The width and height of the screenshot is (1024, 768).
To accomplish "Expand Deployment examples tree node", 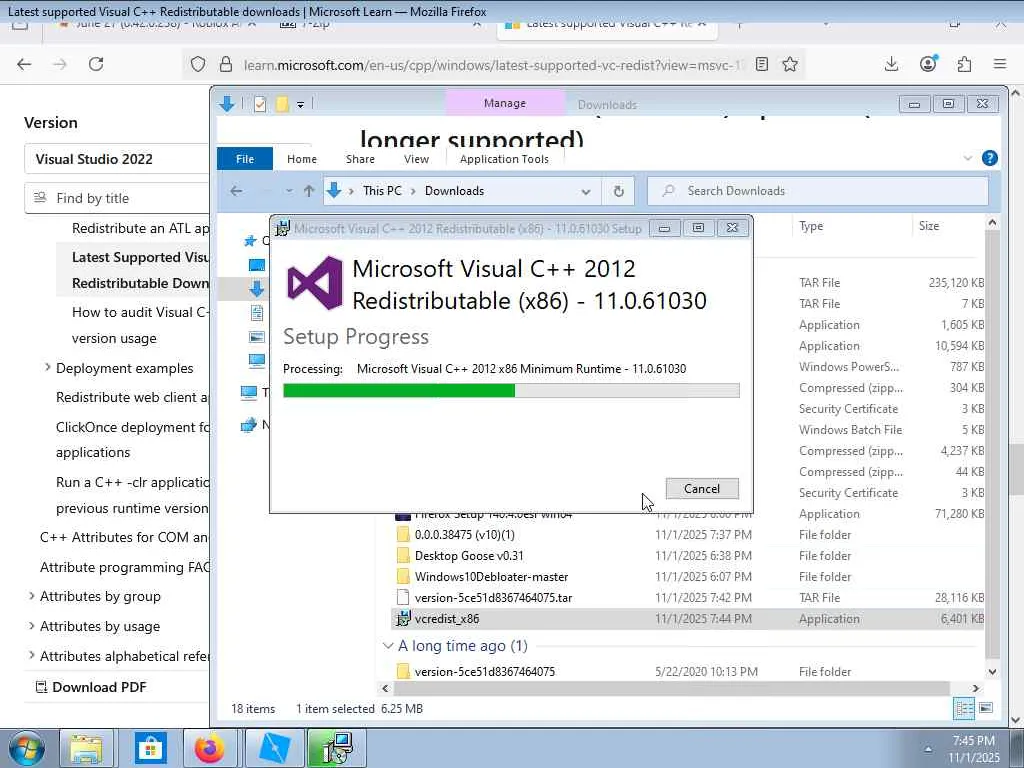I will point(47,368).
